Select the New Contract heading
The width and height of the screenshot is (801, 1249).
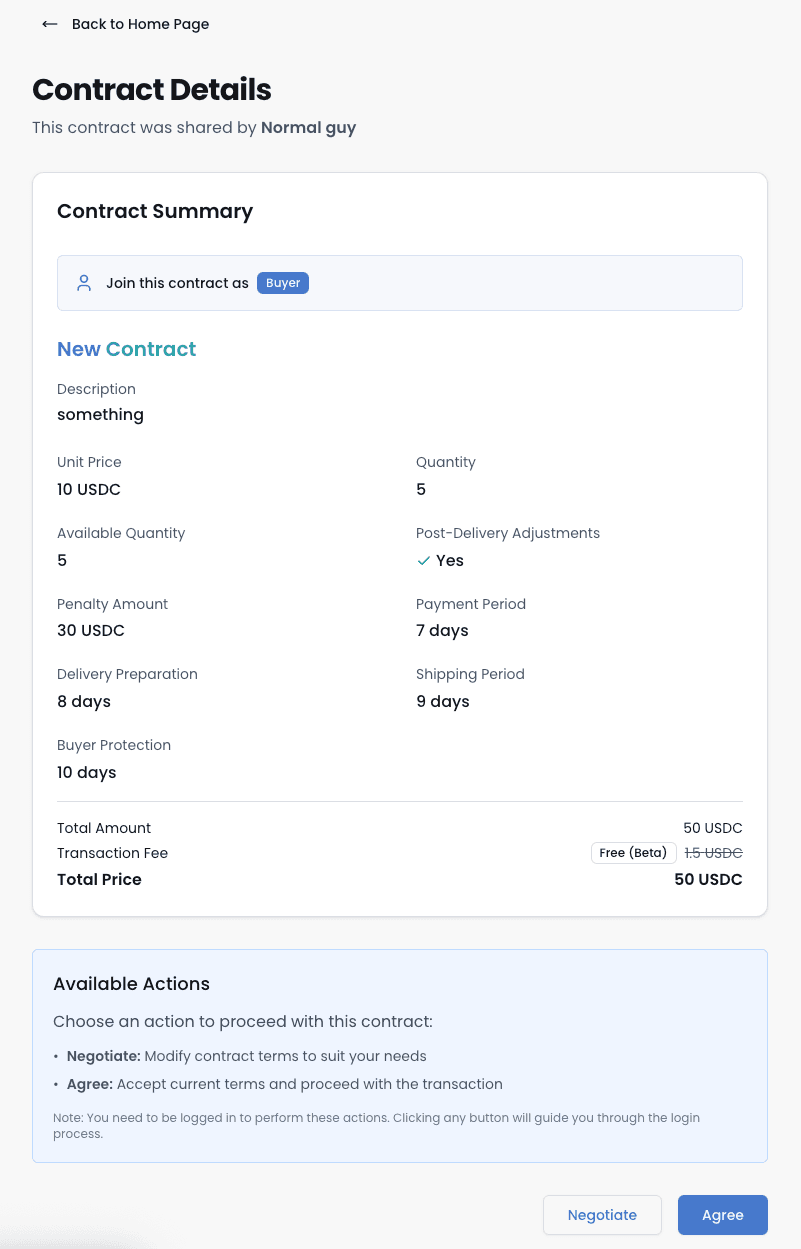pyautogui.click(x=126, y=349)
